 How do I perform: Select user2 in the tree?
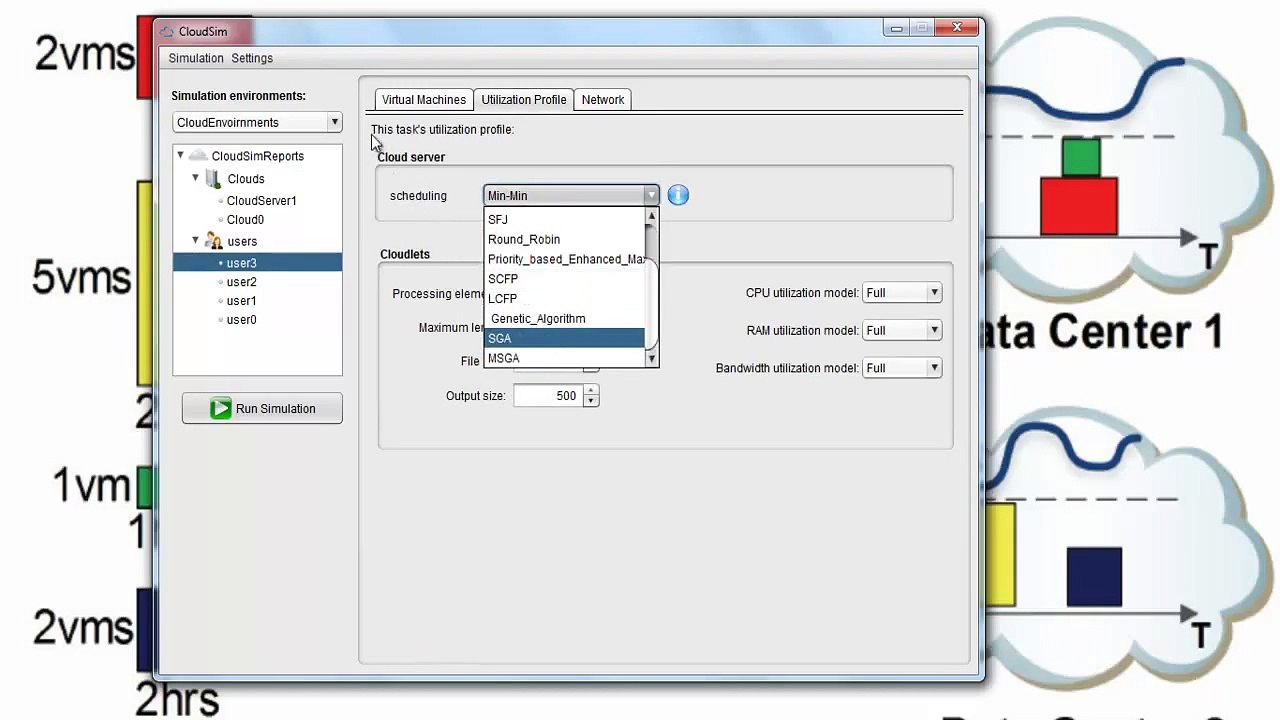pyautogui.click(x=241, y=282)
